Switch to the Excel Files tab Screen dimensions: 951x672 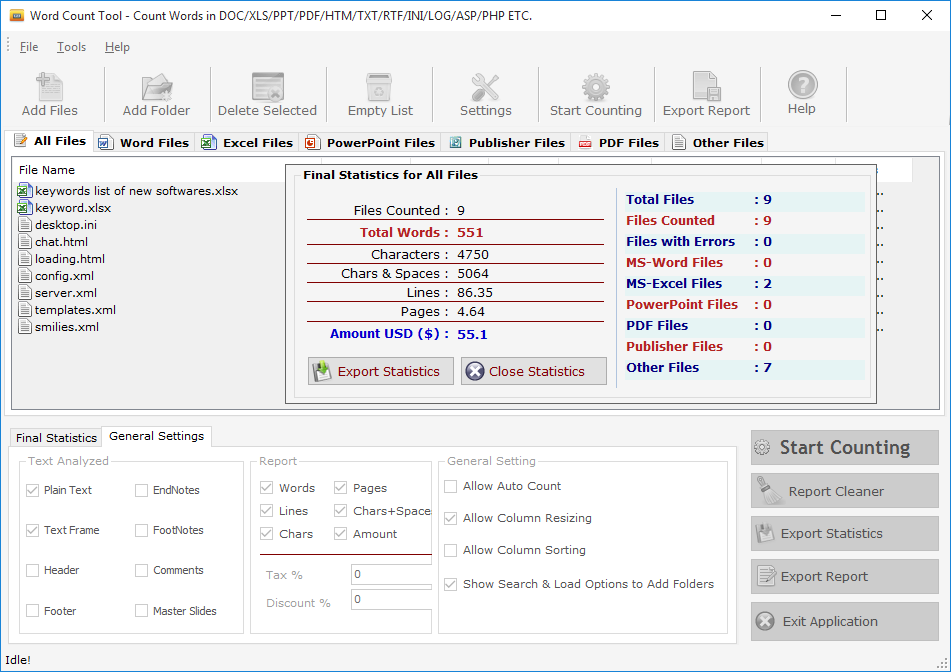tap(247, 143)
